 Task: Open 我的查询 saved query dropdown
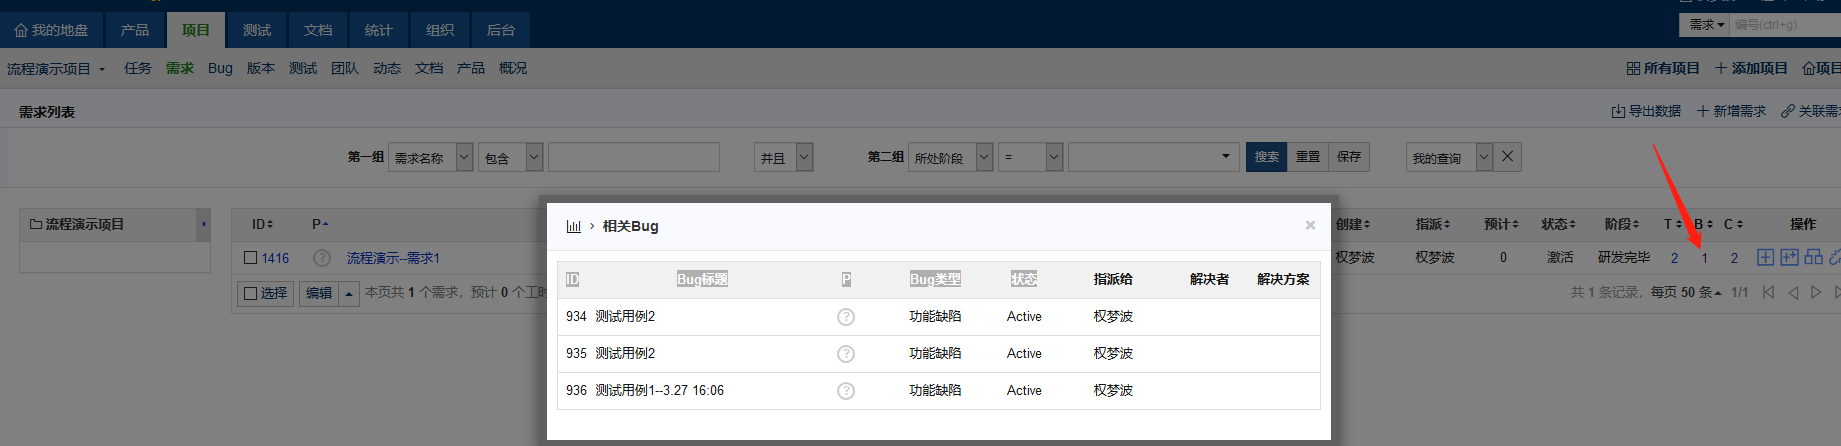[1449, 157]
